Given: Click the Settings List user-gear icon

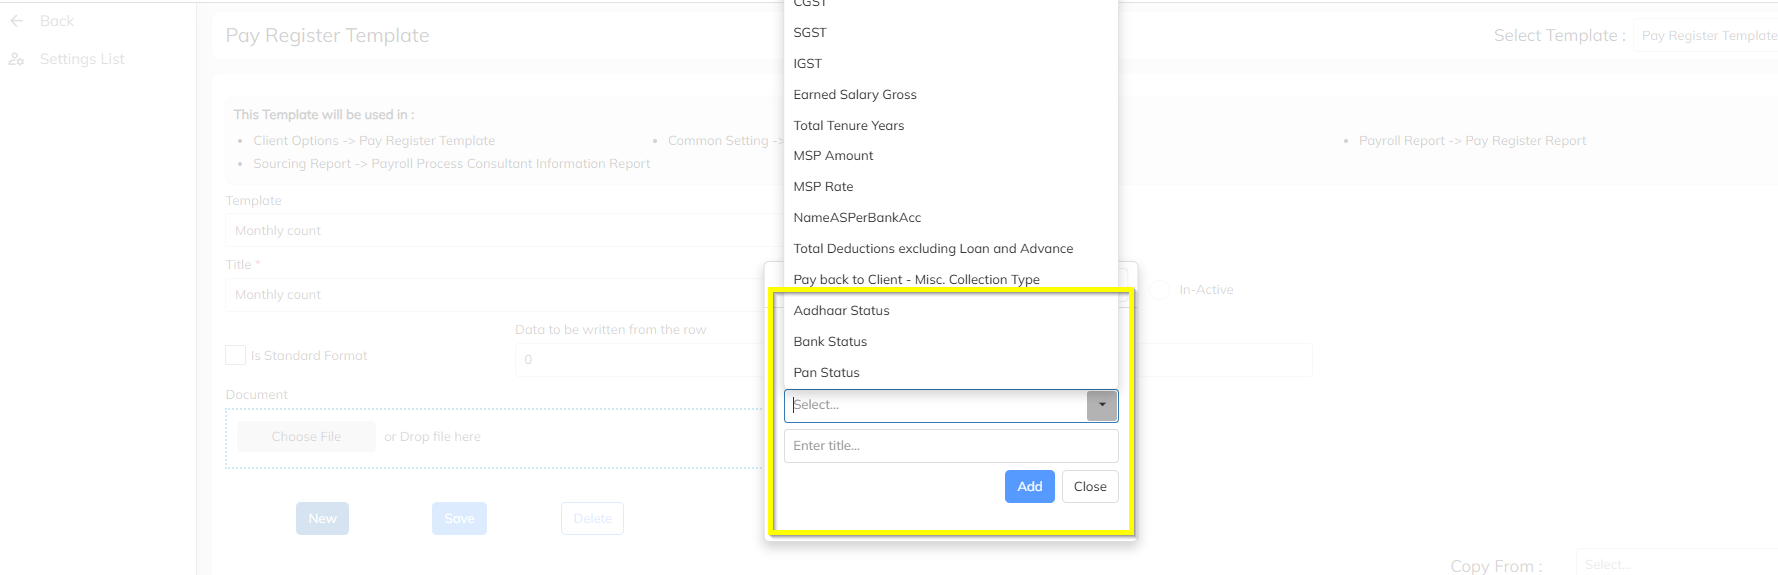Looking at the screenshot, I should [16, 59].
